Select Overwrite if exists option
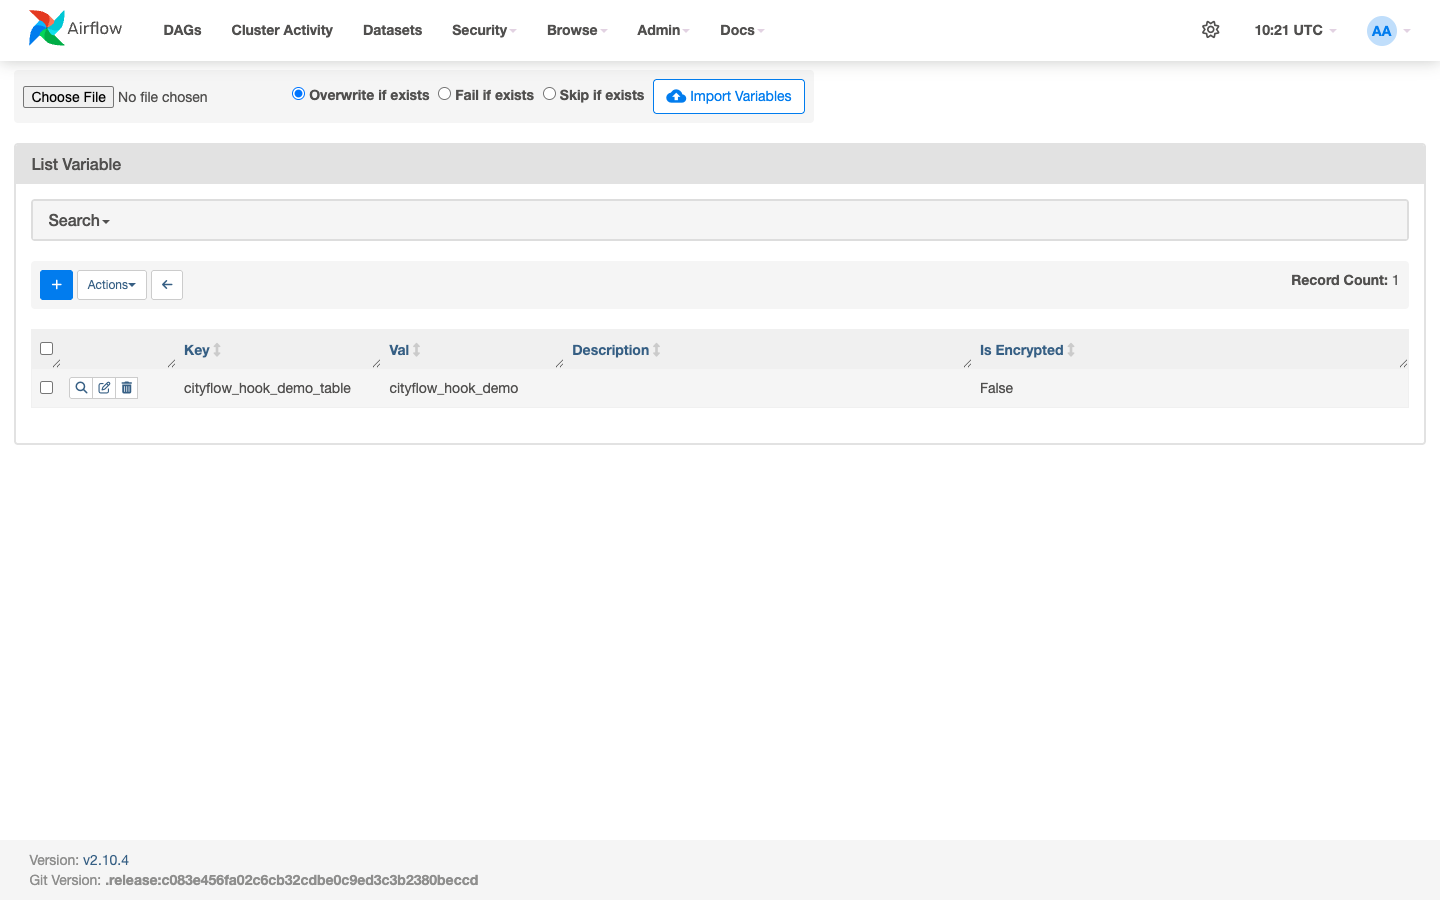The image size is (1440, 900). [298, 94]
